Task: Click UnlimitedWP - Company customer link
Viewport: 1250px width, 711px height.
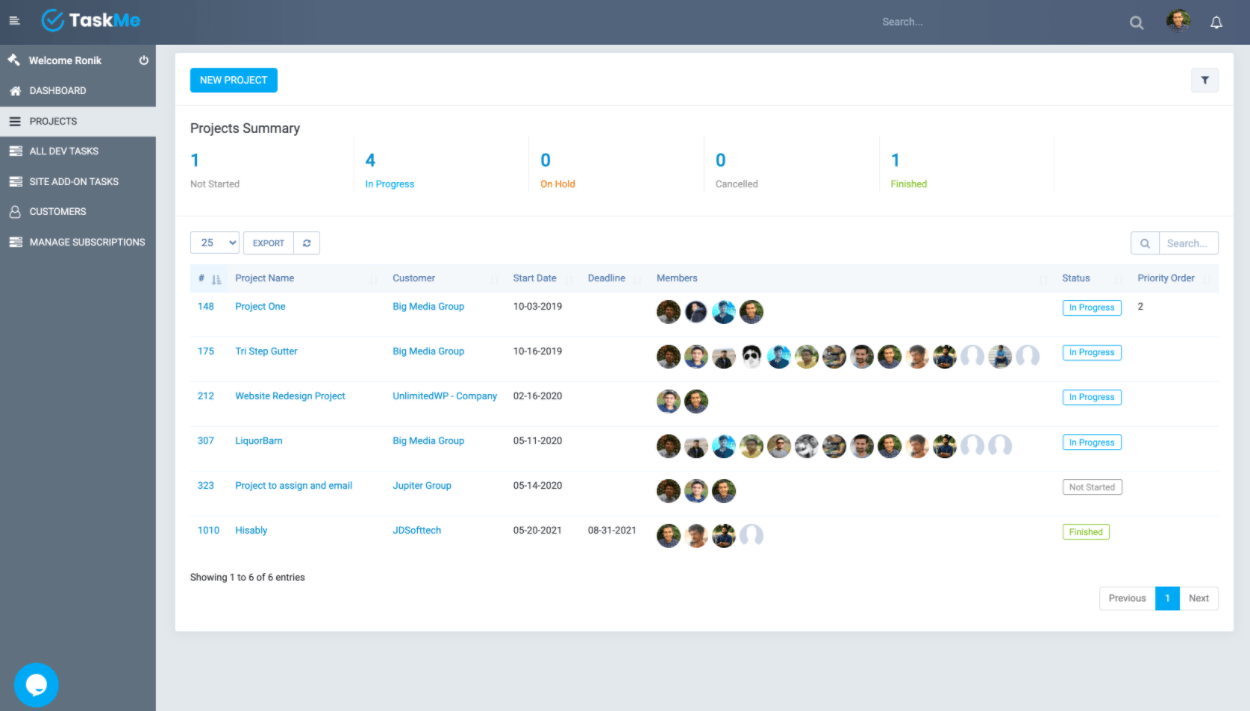Action: coord(445,396)
